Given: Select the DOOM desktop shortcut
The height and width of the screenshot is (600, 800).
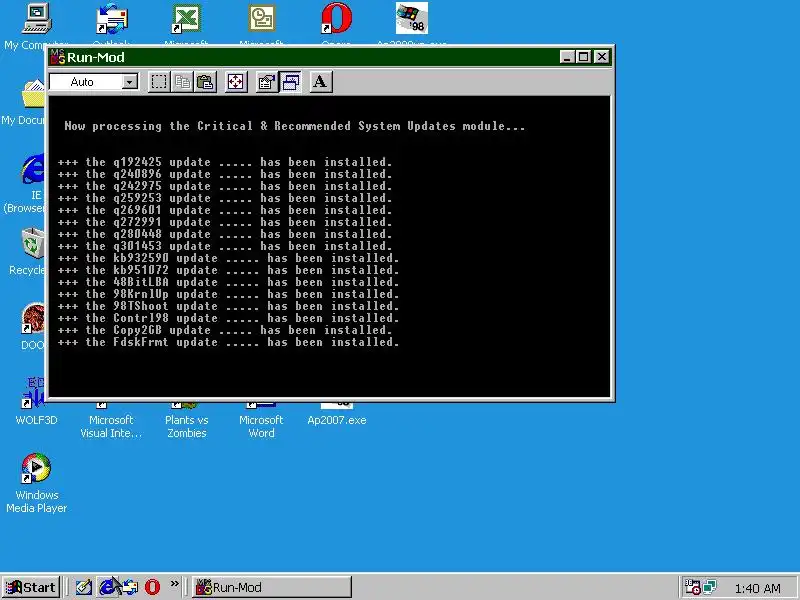Looking at the screenshot, I should (x=34, y=319).
